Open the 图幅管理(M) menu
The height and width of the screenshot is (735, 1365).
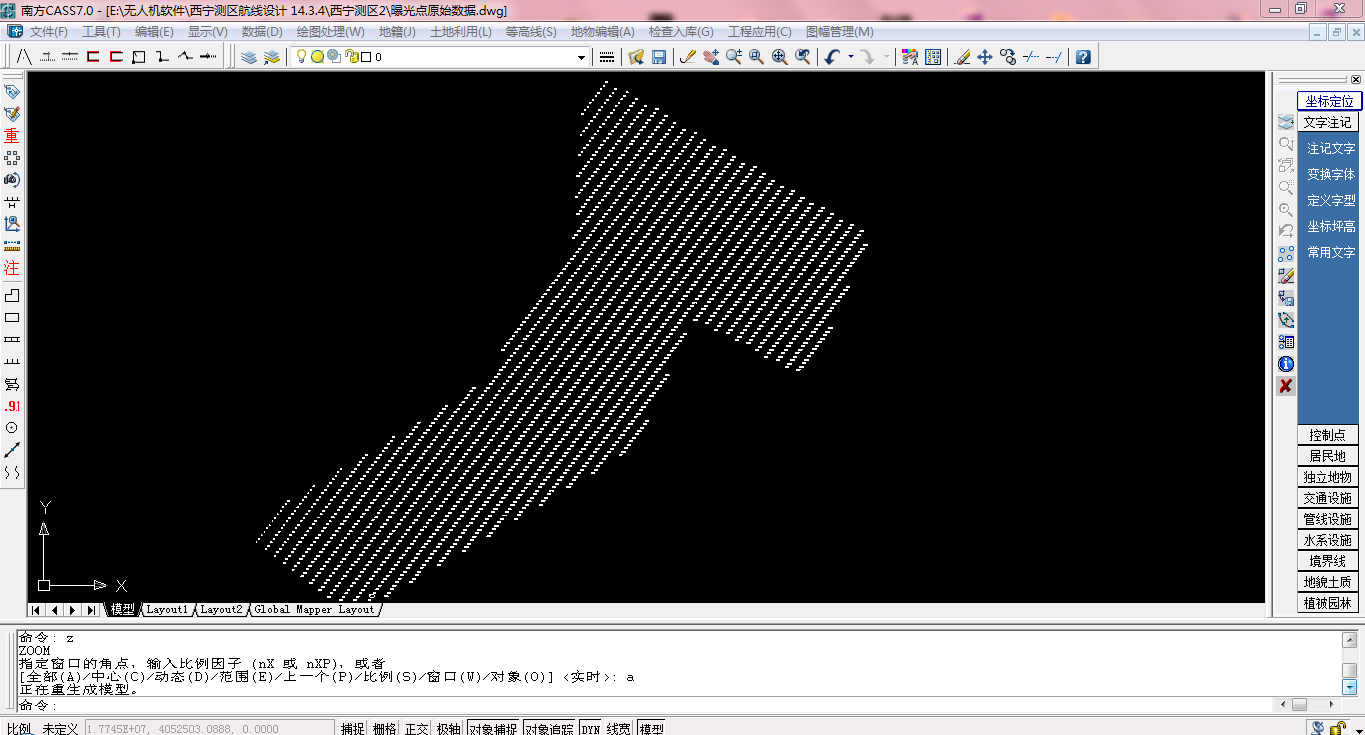point(840,32)
